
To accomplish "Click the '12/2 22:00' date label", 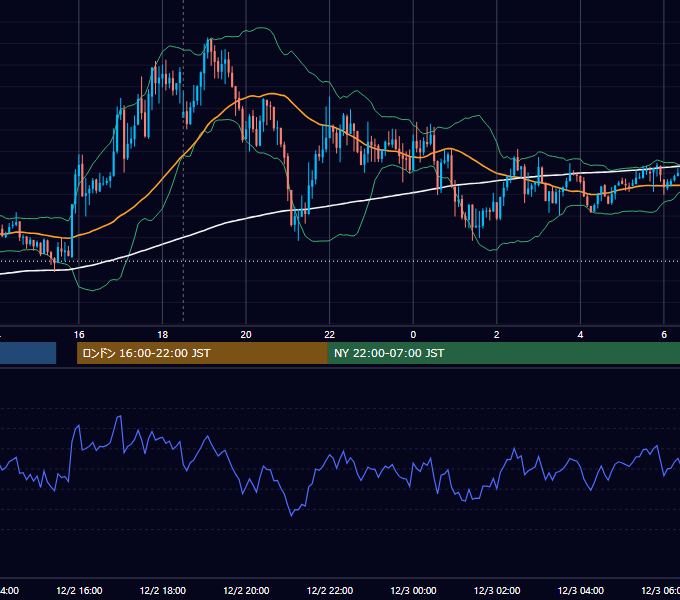I will pos(330,590).
